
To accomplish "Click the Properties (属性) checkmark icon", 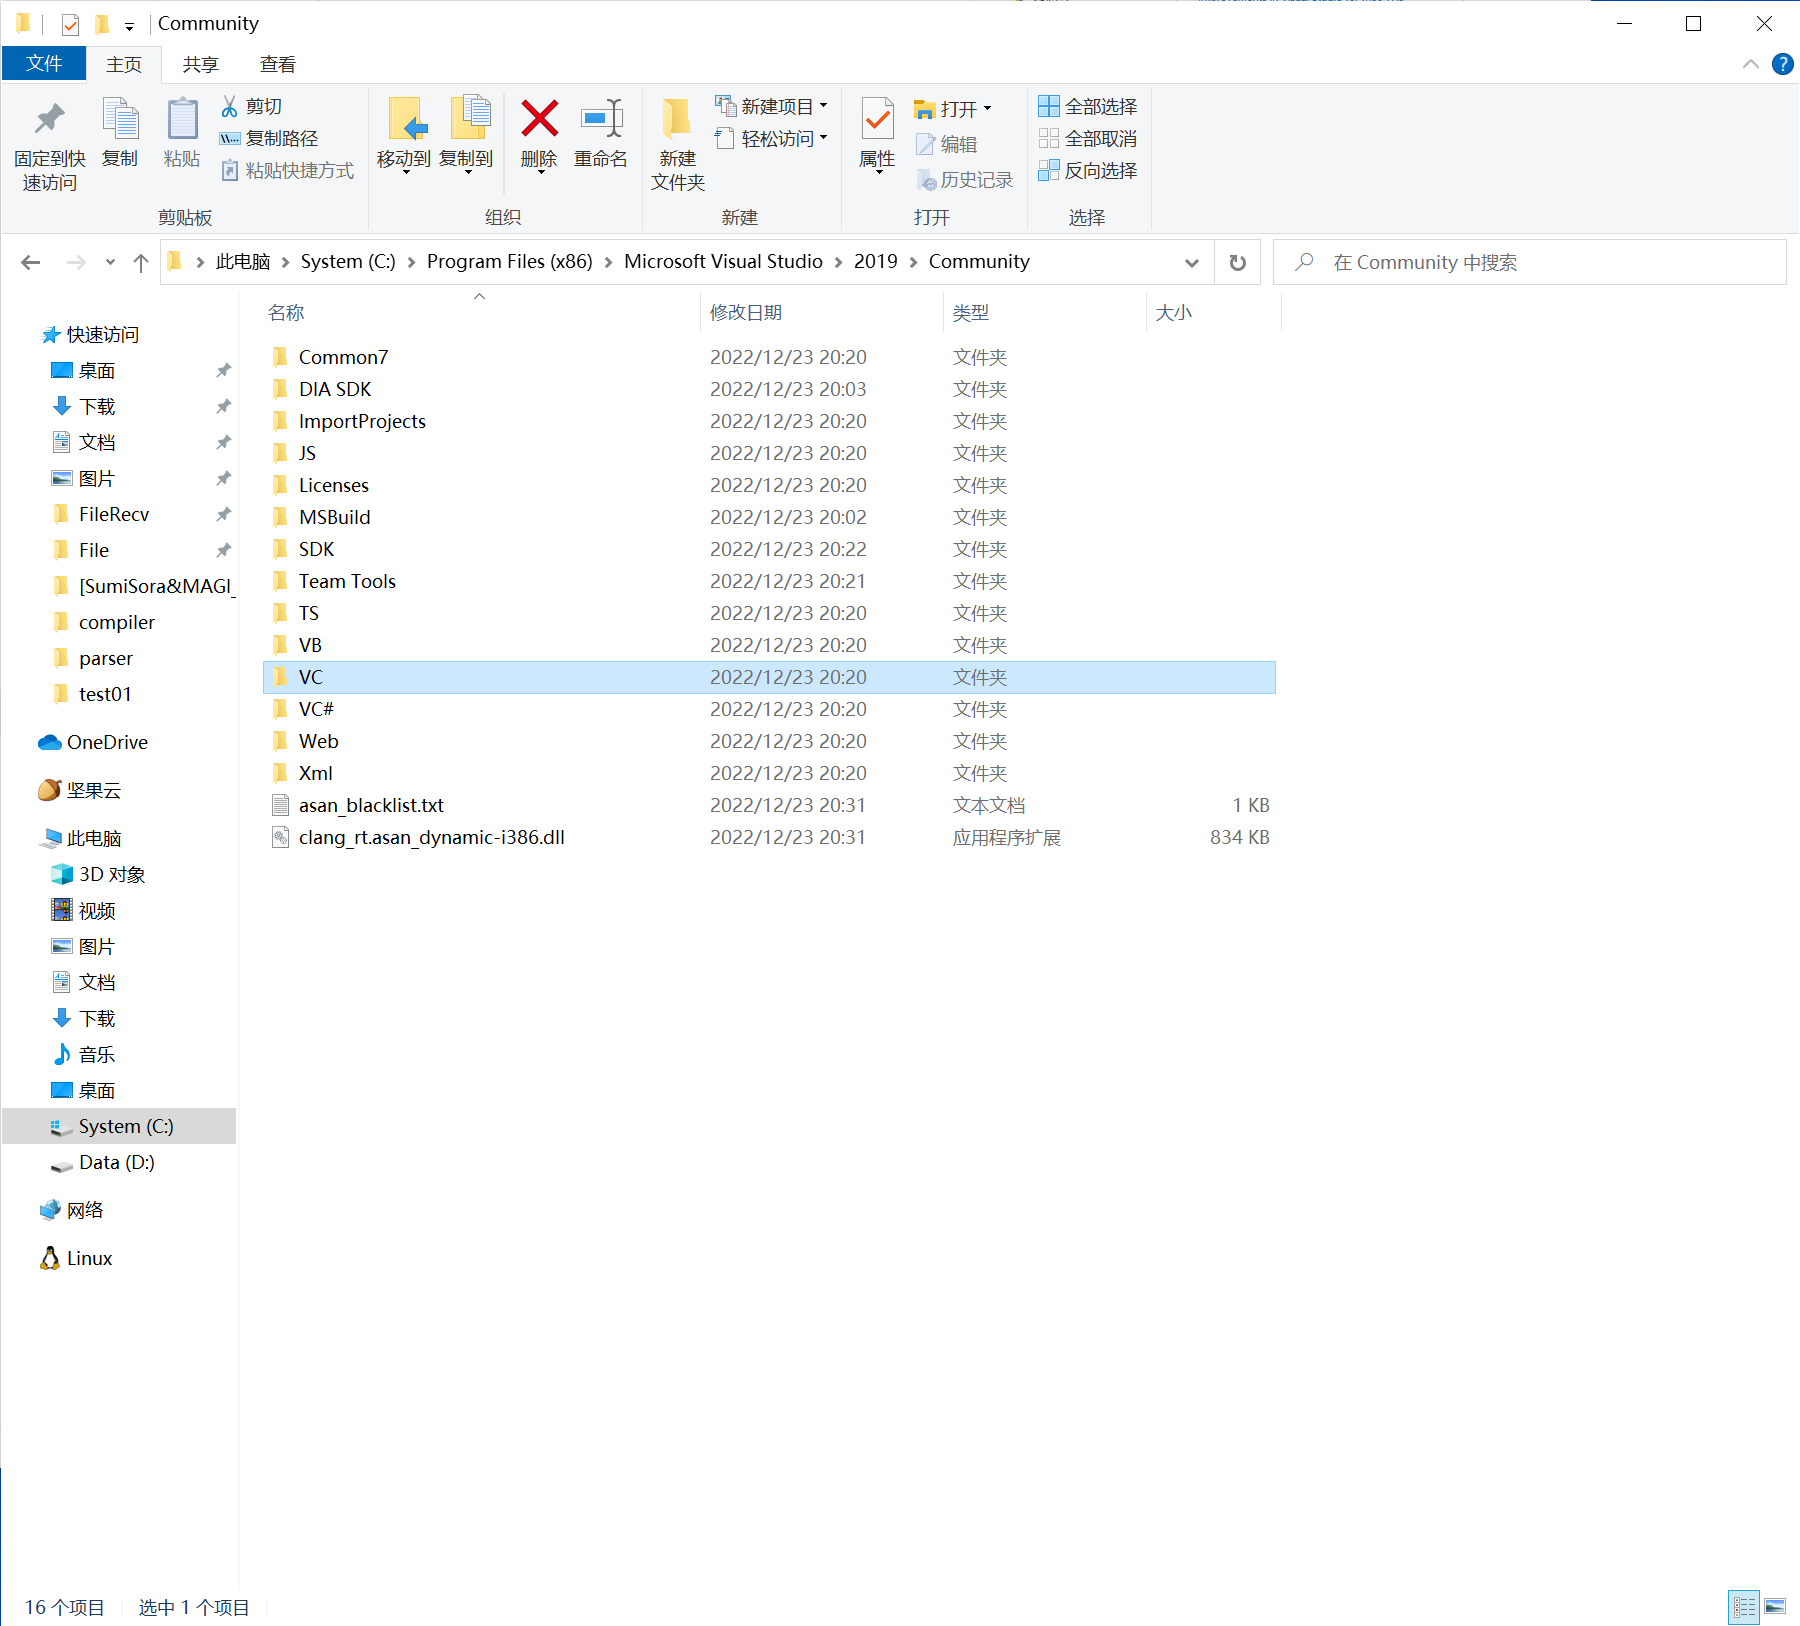I will [877, 120].
